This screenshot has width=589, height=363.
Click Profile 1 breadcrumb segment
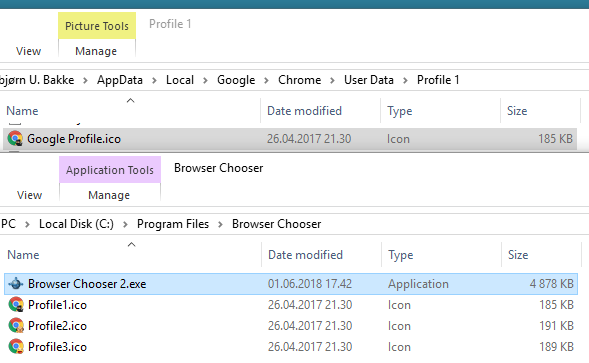438,80
